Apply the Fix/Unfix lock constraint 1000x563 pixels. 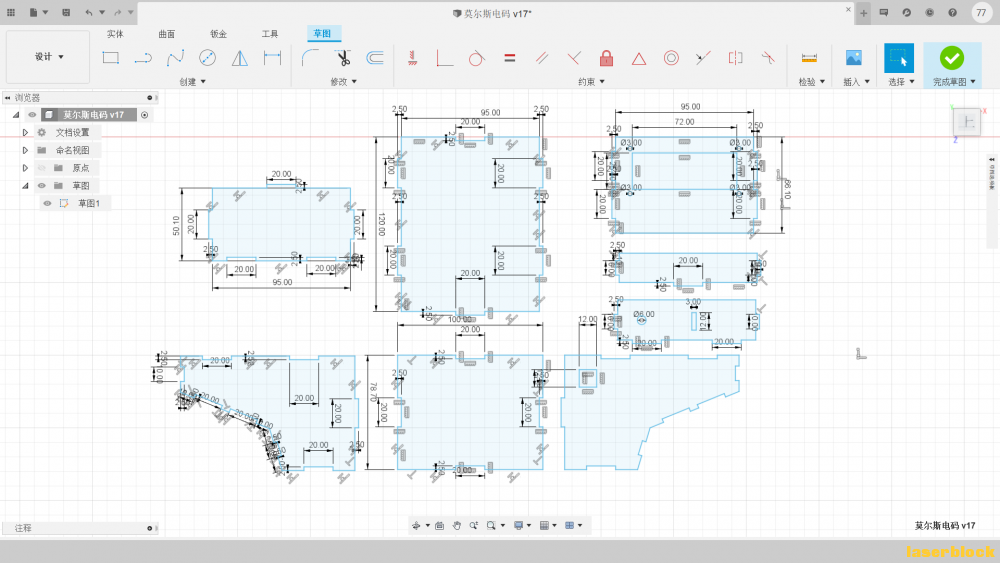pos(607,58)
